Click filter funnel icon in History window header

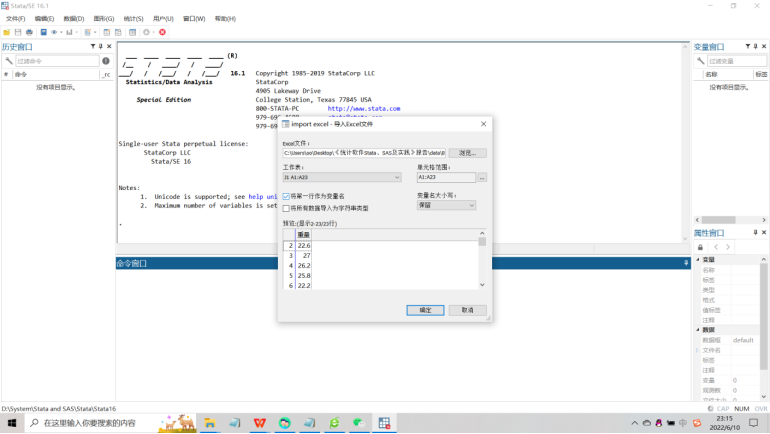tap(93, 46)
